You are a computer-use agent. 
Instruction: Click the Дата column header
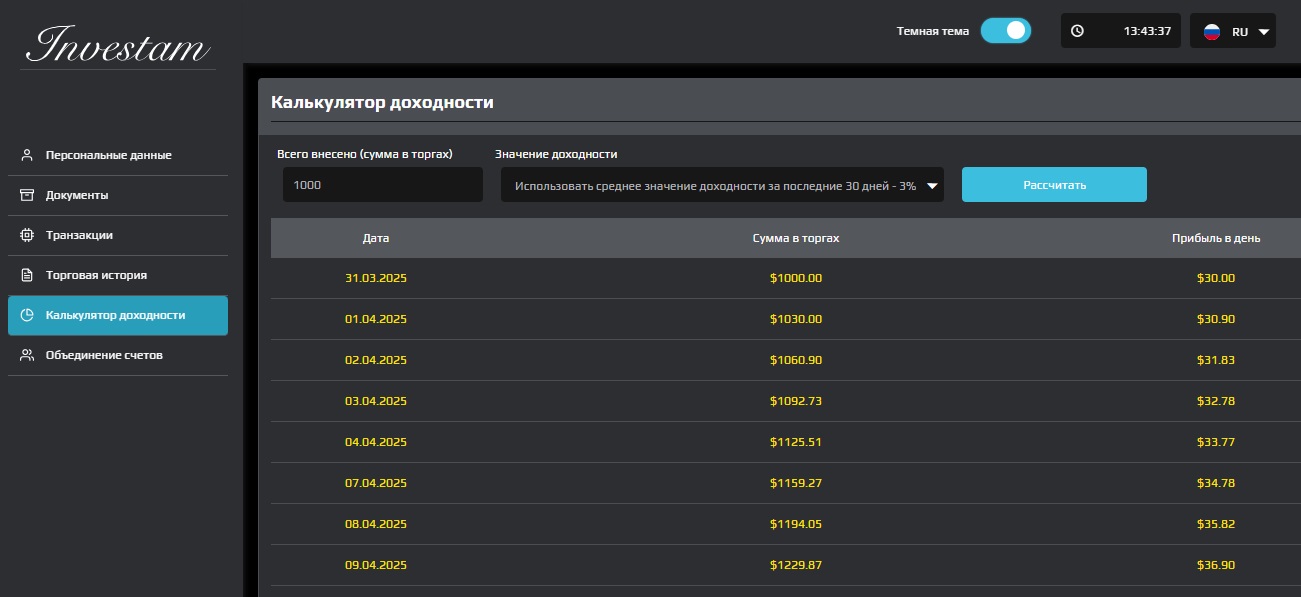pyautogui.click(x=375, y=238)
